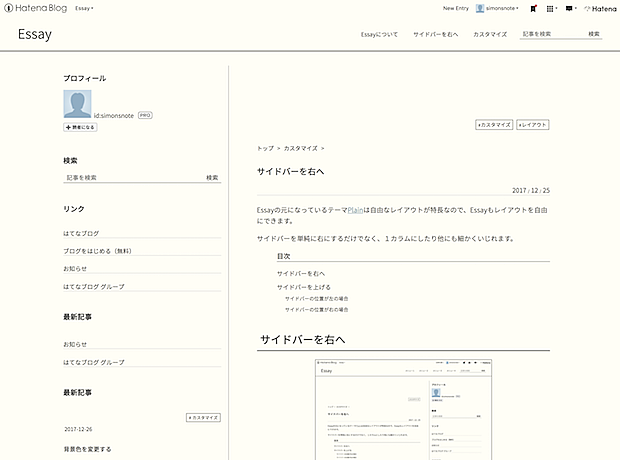This screenshot has width=620, height=460.
Task: Click the New Entry link
Action: click(455, 8)
